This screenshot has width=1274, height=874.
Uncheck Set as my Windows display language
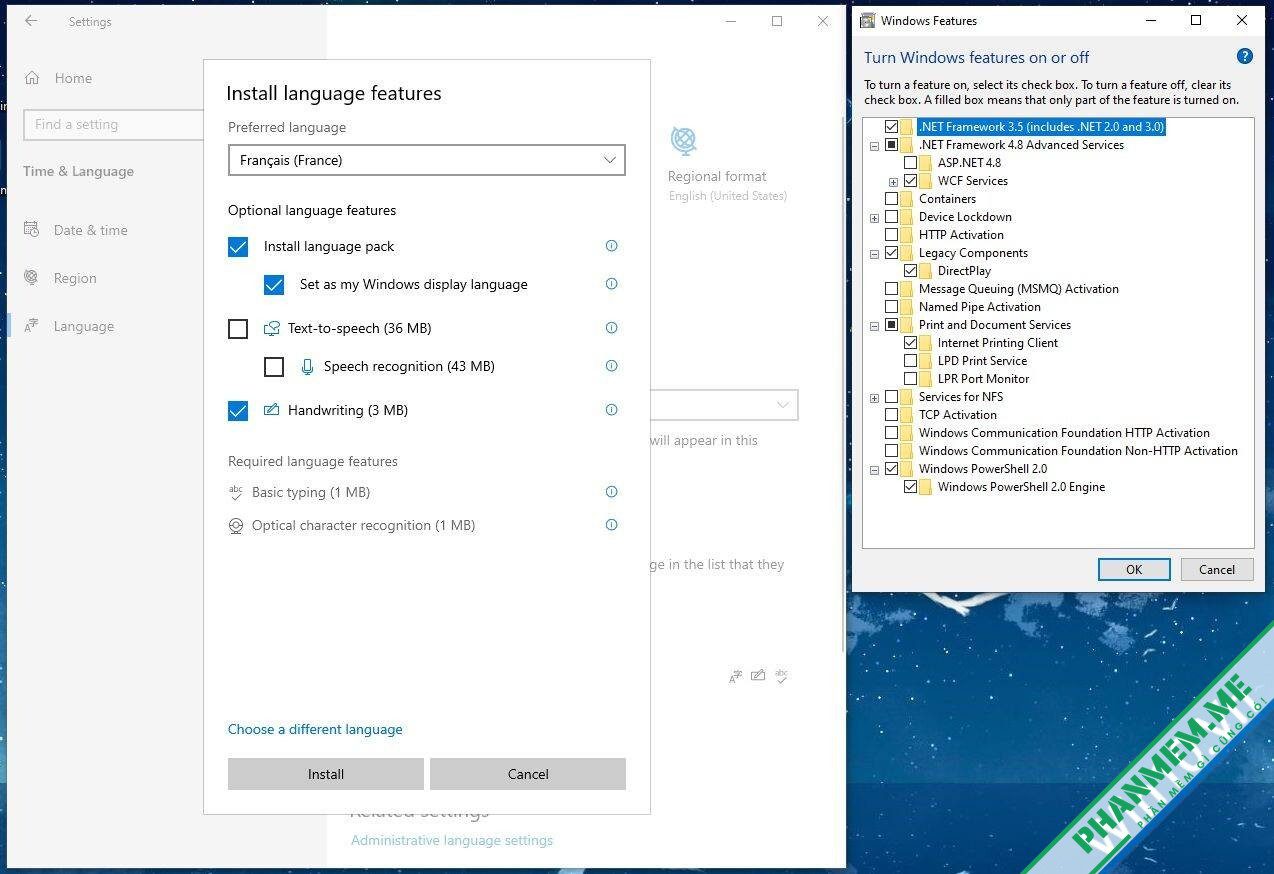point(274,285)
